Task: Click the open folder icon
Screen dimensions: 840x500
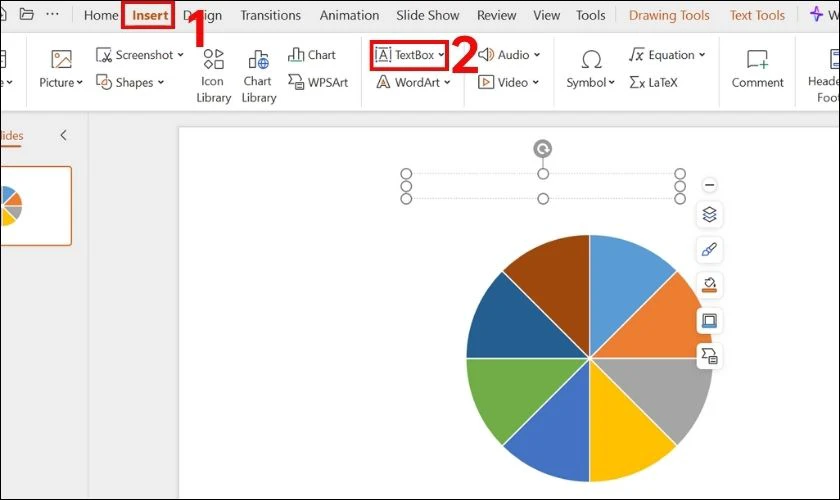Action: coord(26,13)
